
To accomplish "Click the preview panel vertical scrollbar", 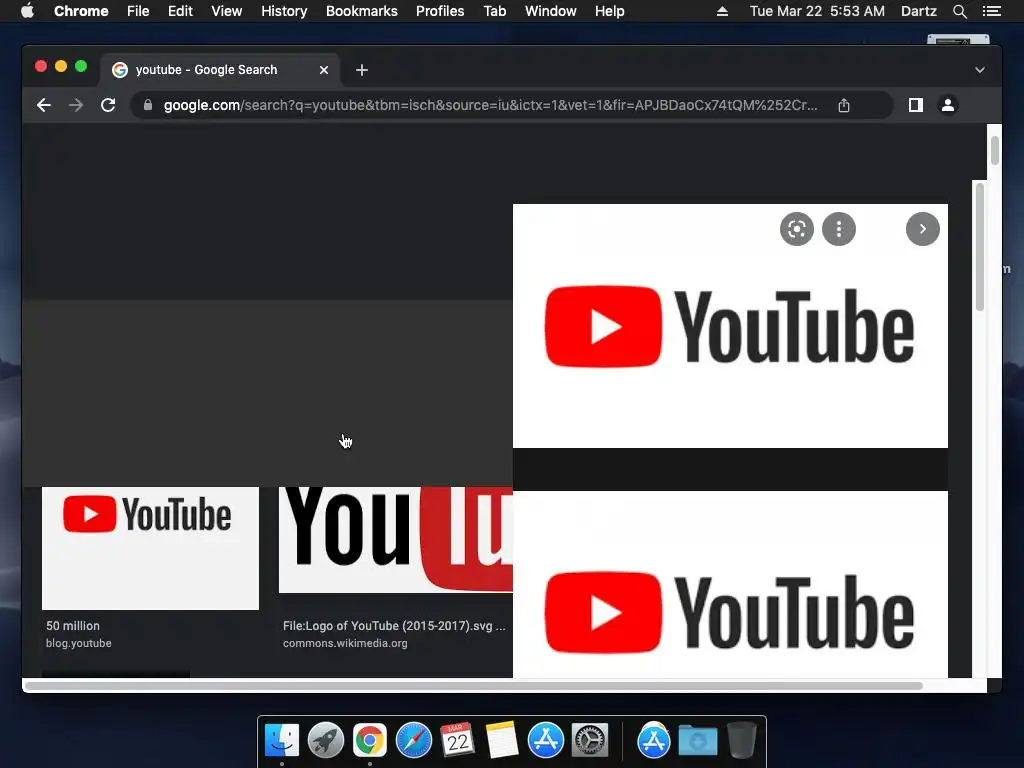I will pyautogui.click(x=980, y=248).
